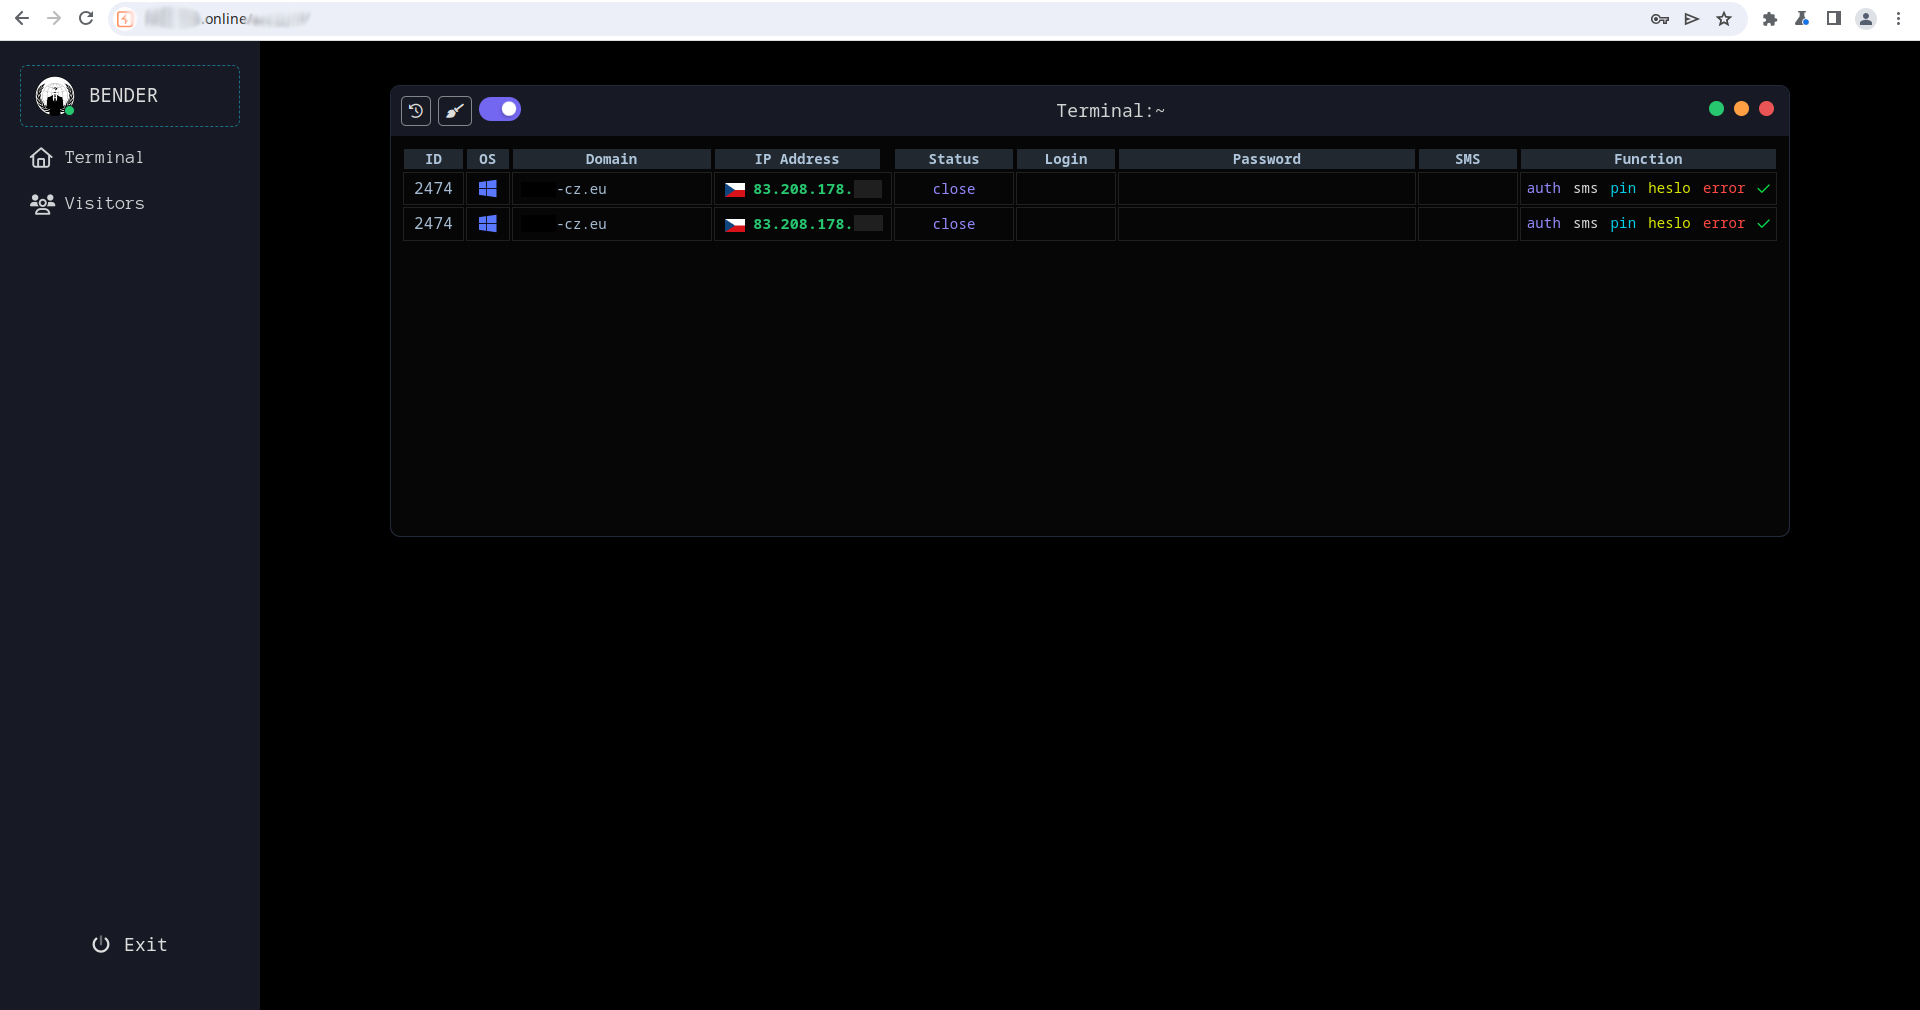1920x1010 pixels.
Task: Click 'error' function in first row
Action: click(1724, 188)
